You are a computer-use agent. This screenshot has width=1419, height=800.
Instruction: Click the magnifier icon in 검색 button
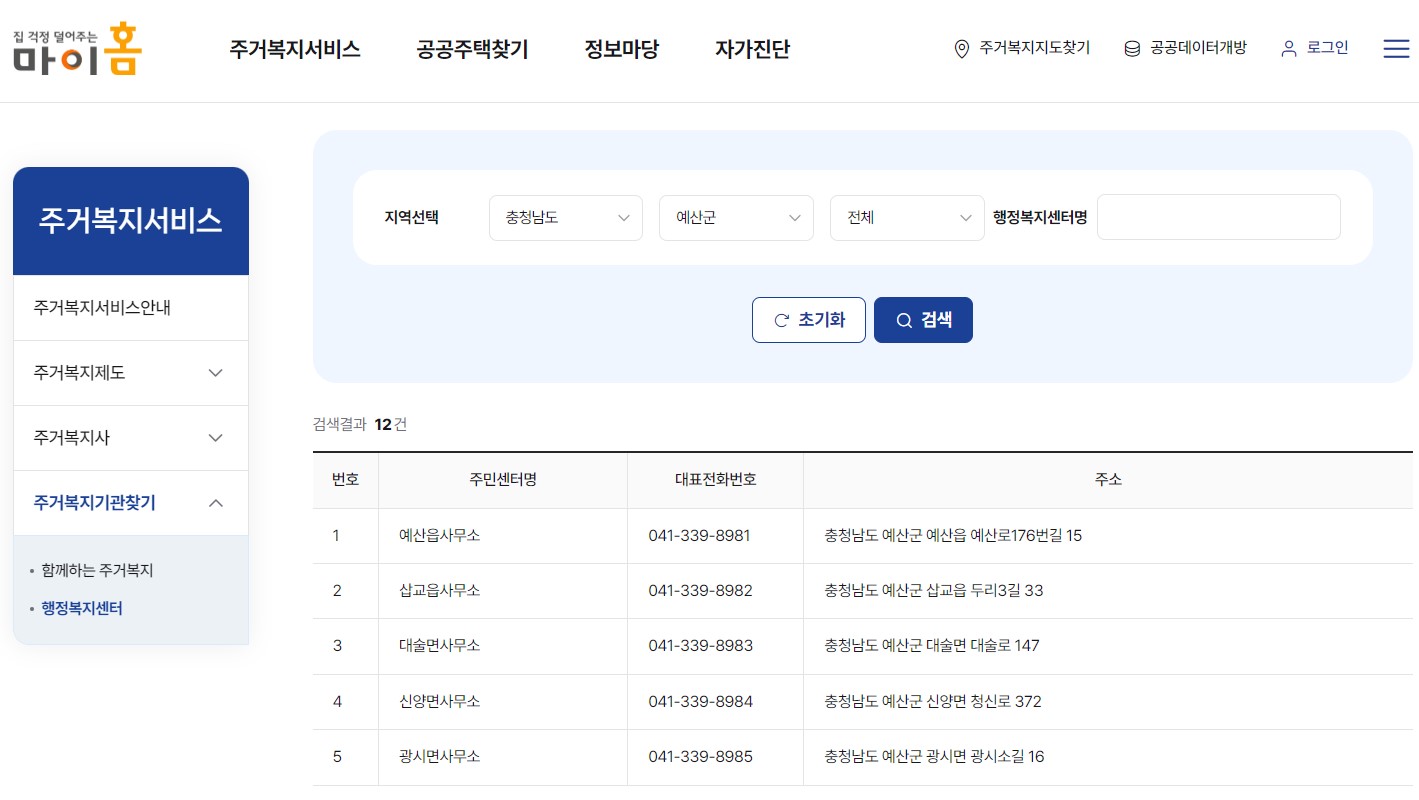(x=903, y=319)
